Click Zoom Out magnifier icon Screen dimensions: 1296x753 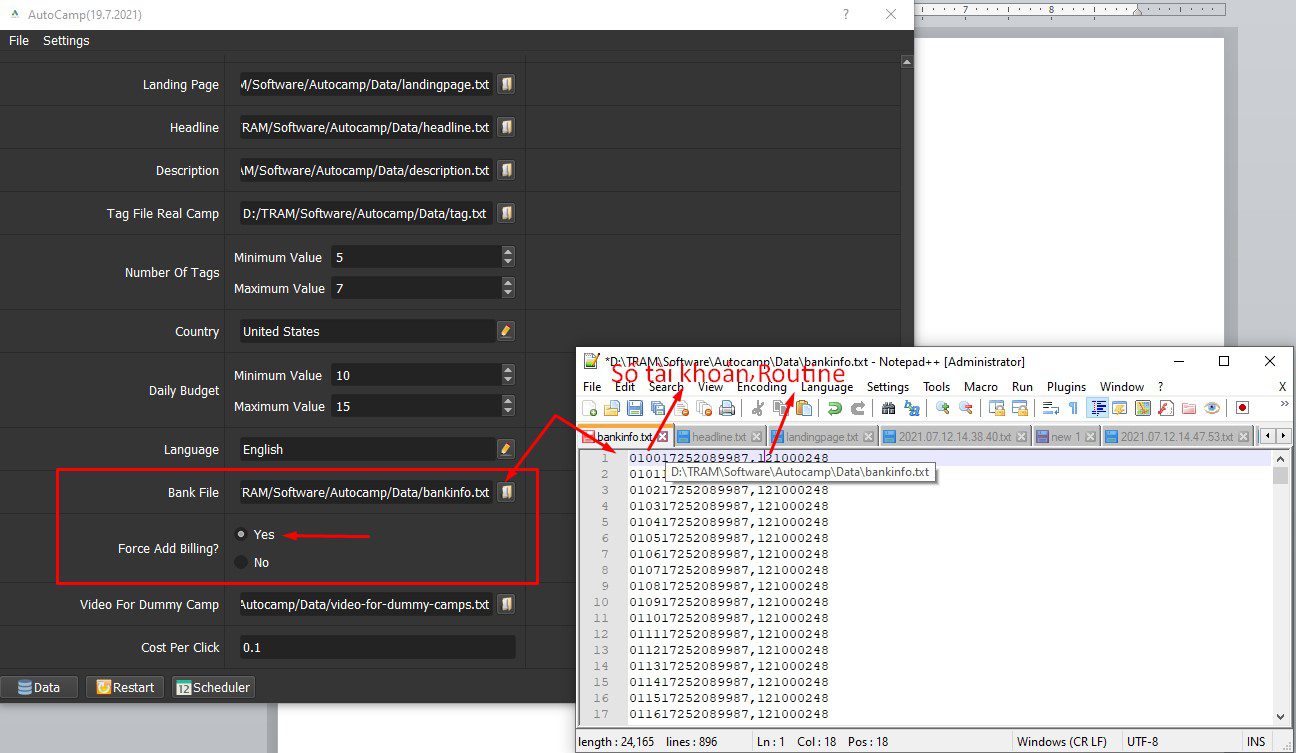coord(965,408)
